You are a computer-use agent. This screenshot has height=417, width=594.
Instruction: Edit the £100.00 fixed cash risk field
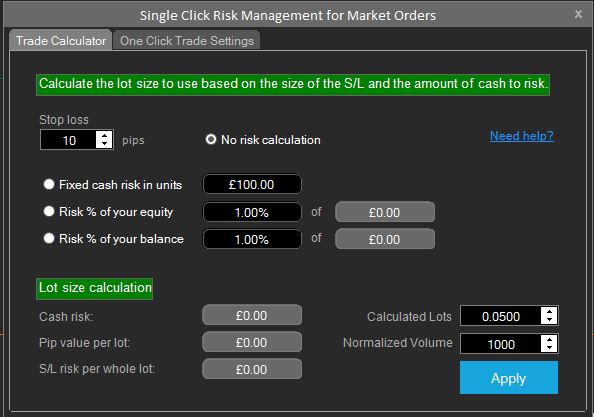(252, 184)
